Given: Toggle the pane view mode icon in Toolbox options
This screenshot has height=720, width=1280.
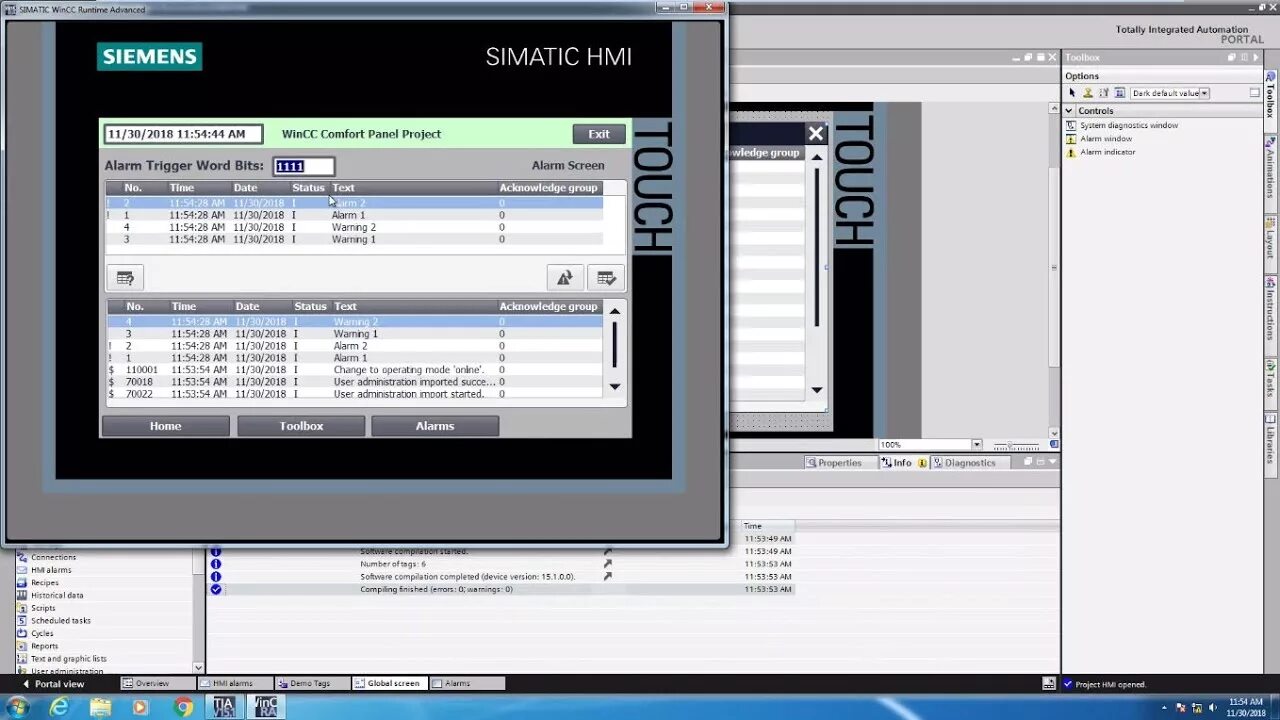Looking at the screenshot, I should [x=1255, y=93].
